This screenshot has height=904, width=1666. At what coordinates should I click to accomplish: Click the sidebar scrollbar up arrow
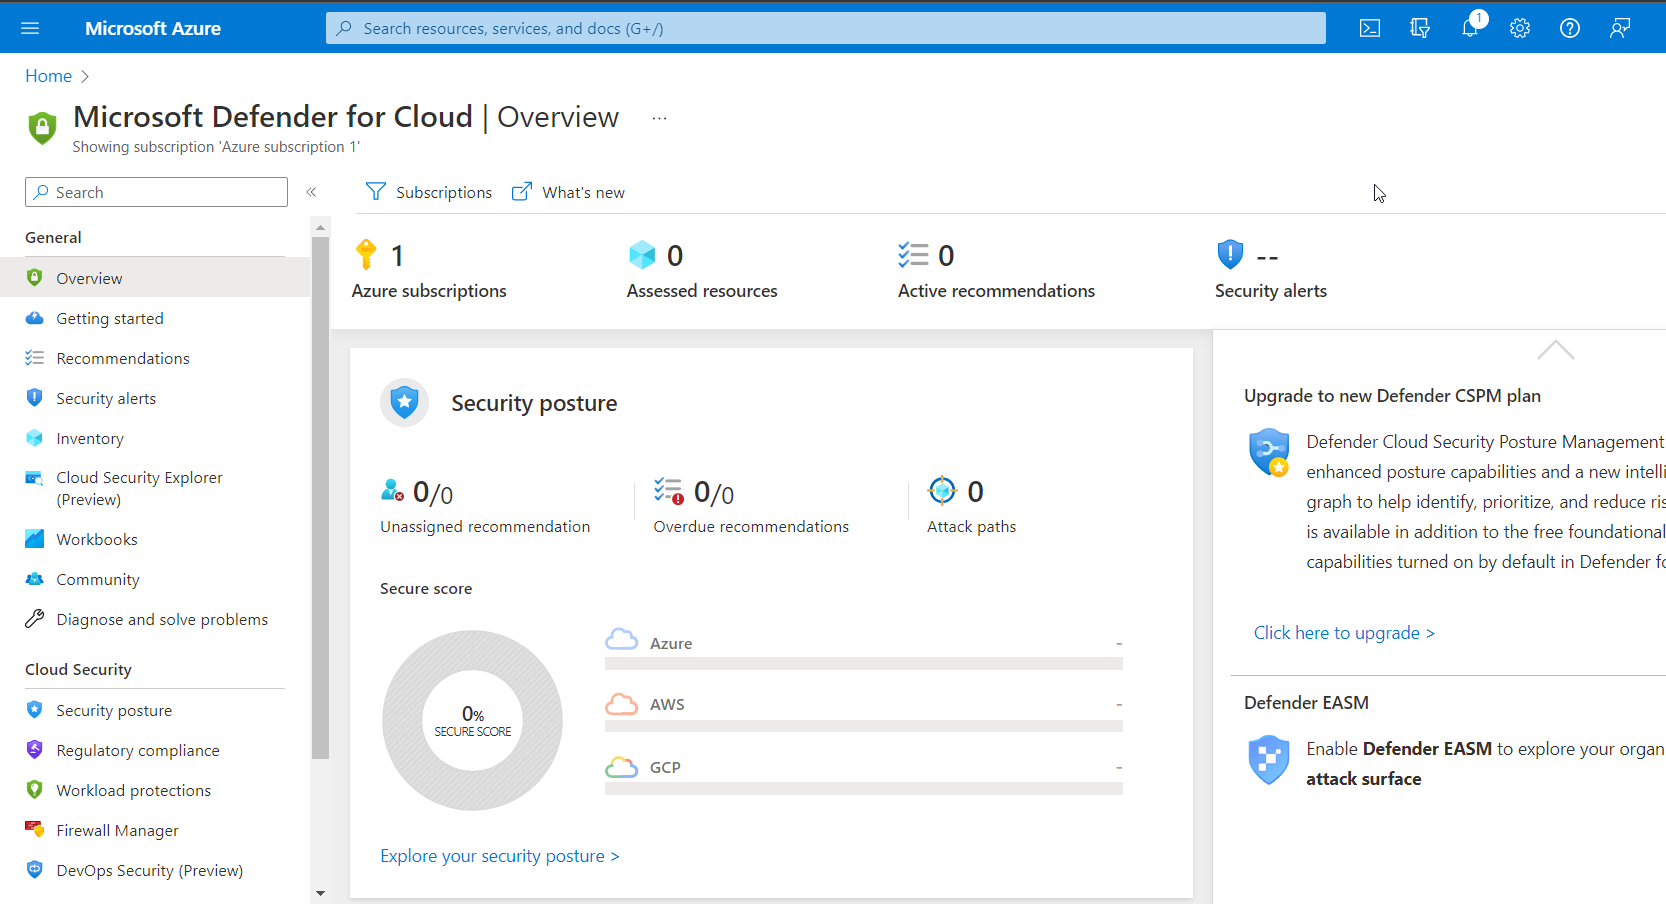(x=320, y=228)
